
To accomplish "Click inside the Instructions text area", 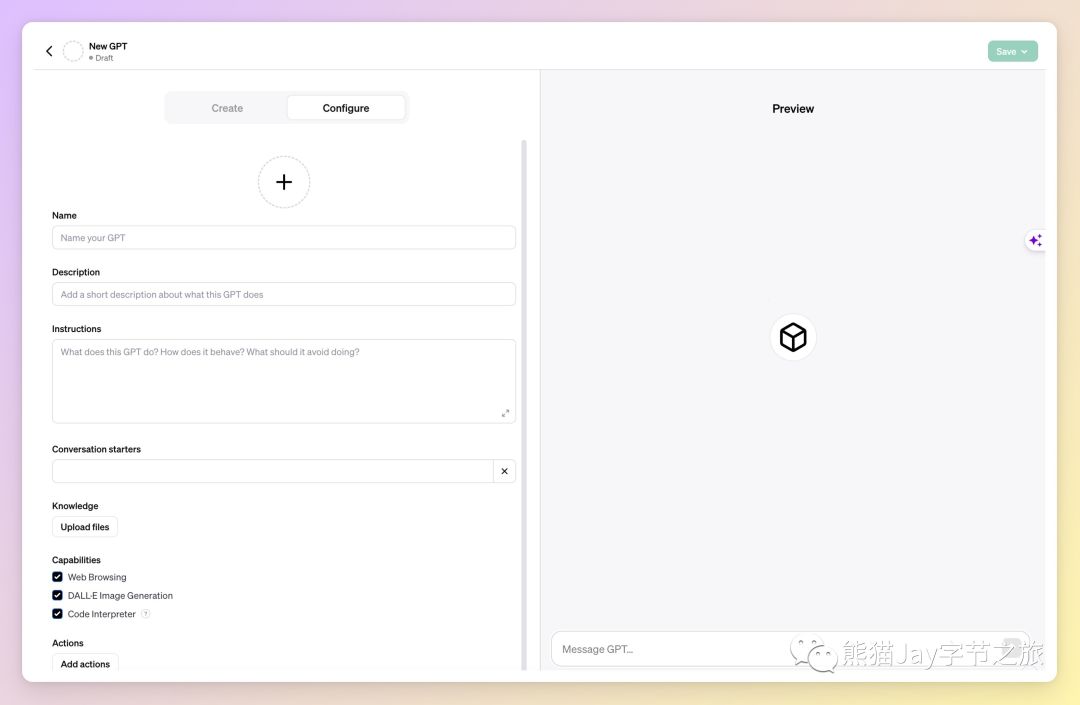I will 284,381.
